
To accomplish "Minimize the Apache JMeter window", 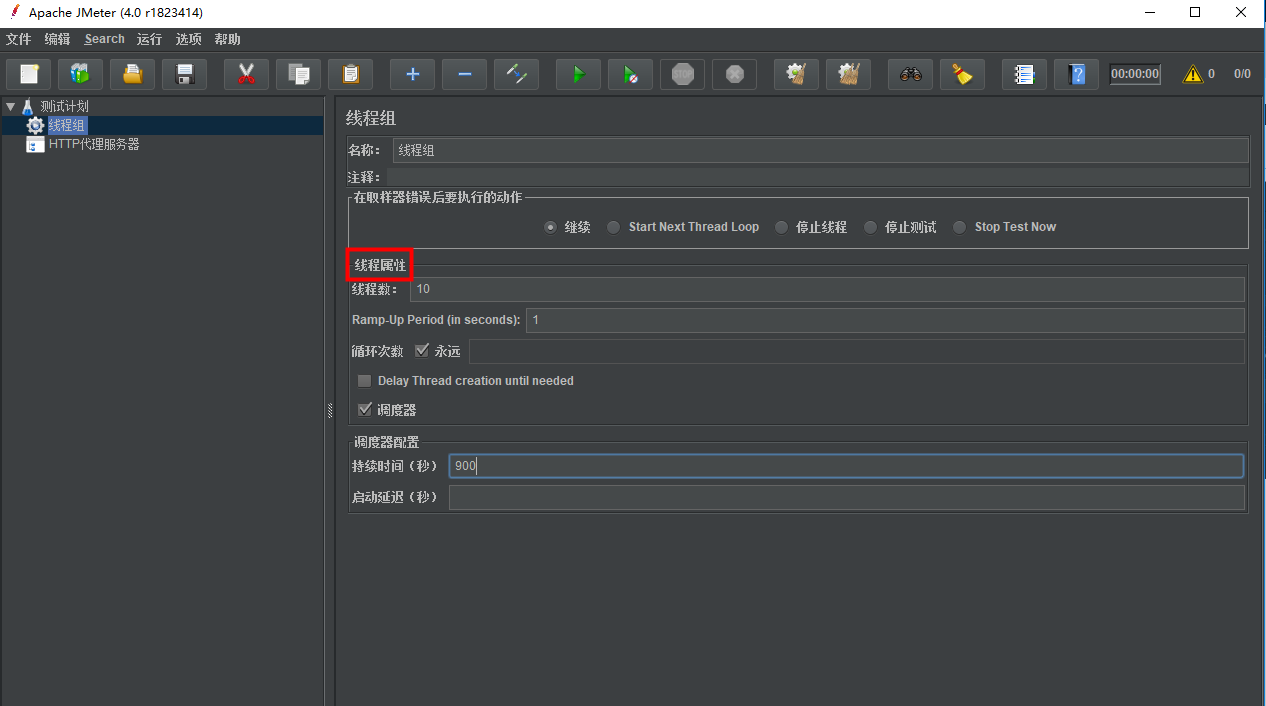I will (x=1149, y=13).
